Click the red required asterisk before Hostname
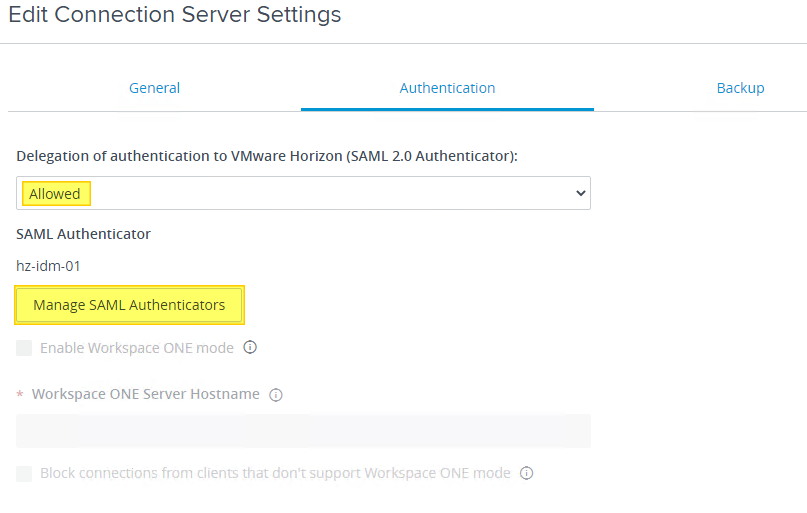The image size is (807, 513). [x=20, y=395]
